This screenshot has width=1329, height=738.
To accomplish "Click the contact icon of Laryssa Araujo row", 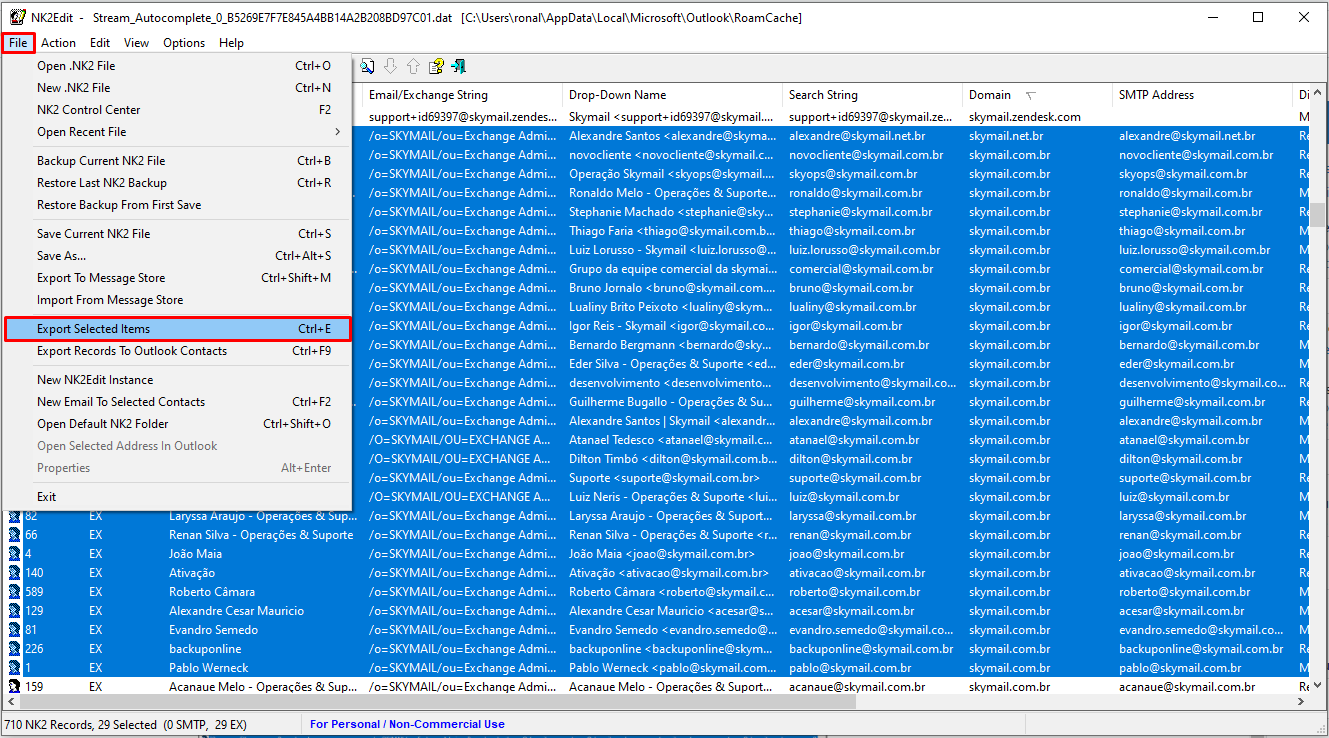I will coord(14,516).
